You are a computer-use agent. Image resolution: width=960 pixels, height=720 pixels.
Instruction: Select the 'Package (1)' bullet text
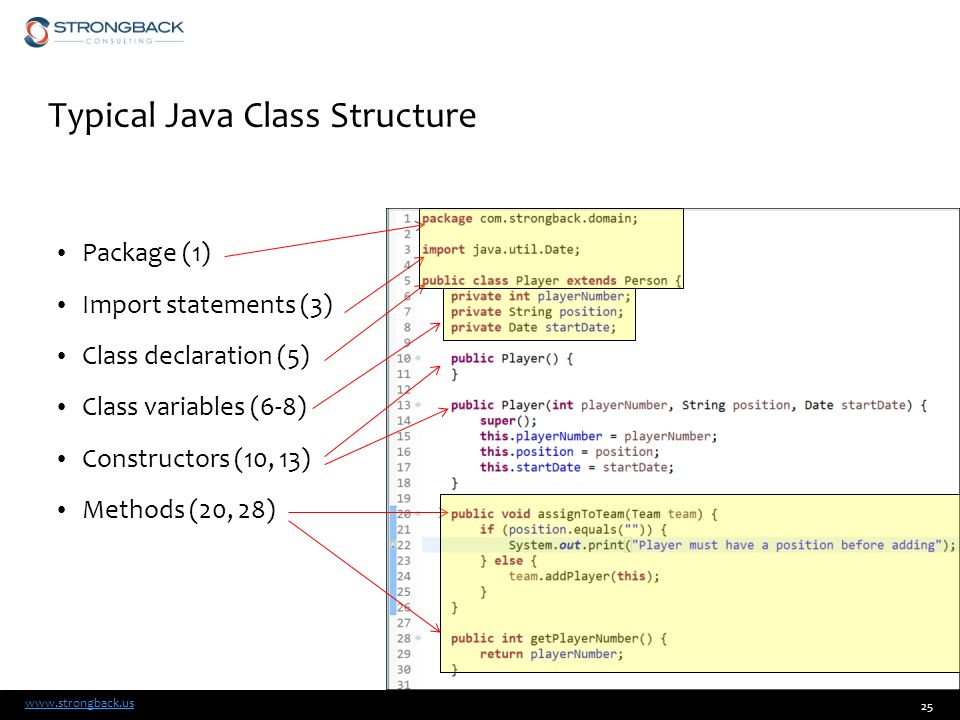coord(146,253)
